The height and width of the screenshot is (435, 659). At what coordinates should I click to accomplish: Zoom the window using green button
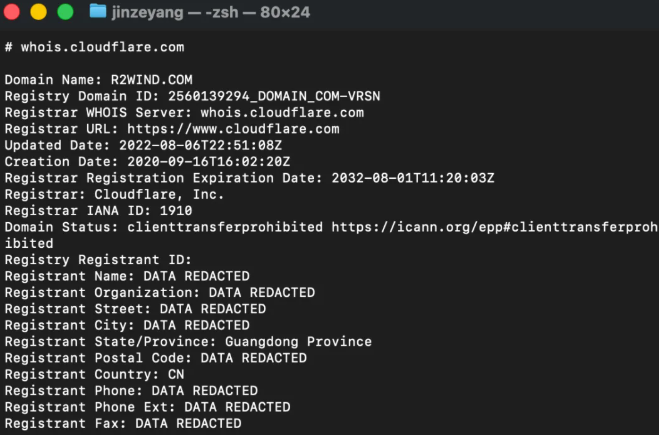coord(64,12)
